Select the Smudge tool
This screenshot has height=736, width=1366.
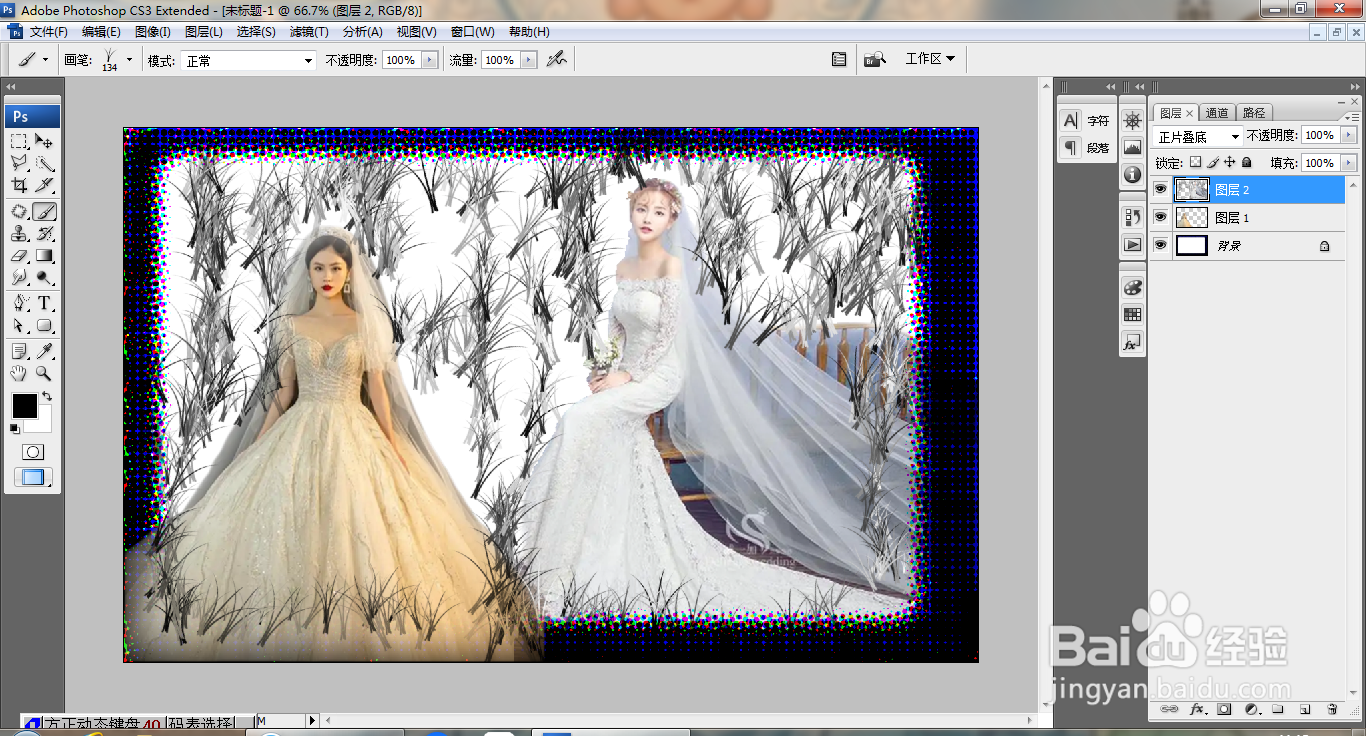19,277
